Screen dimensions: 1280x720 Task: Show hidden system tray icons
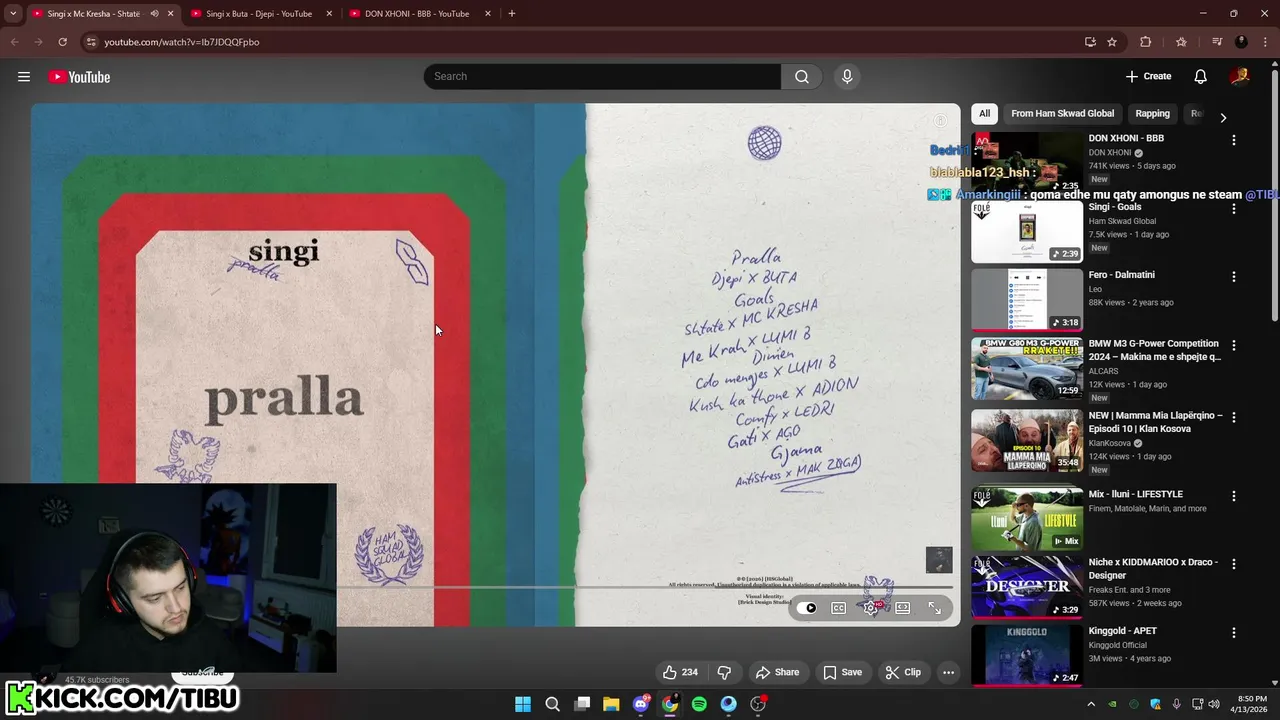(x=1091, y=704)
